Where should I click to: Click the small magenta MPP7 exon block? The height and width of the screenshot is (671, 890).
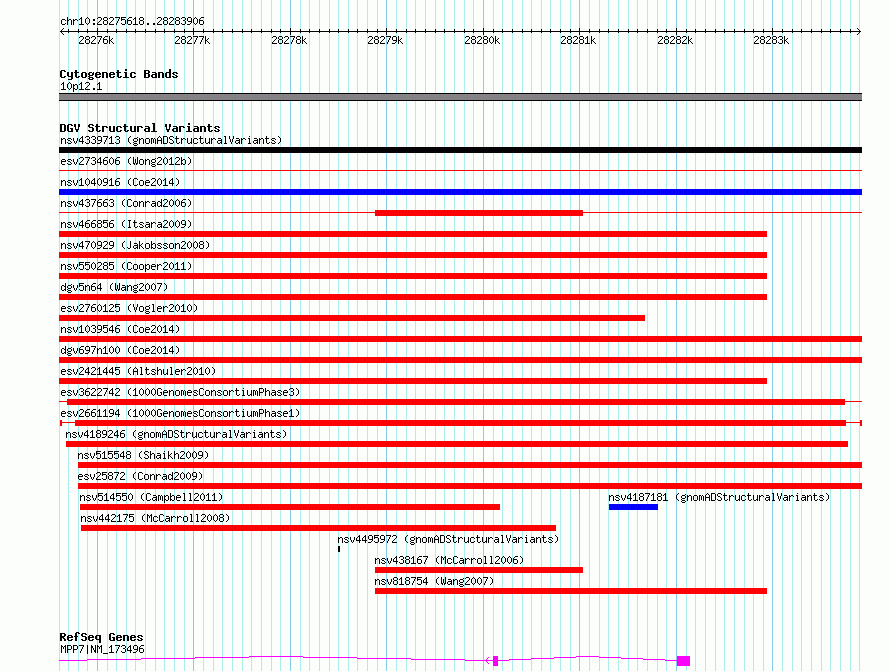pyautogui.click(x=496, y=661)
